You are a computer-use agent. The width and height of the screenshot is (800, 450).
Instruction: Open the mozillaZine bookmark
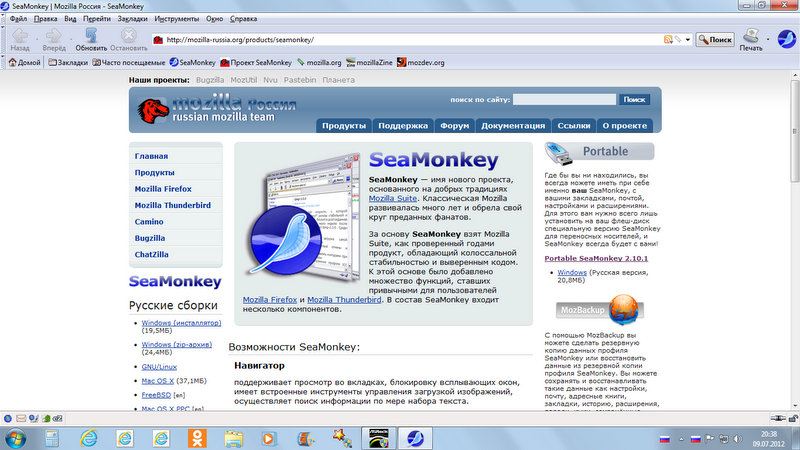click(x=369, y=62)
